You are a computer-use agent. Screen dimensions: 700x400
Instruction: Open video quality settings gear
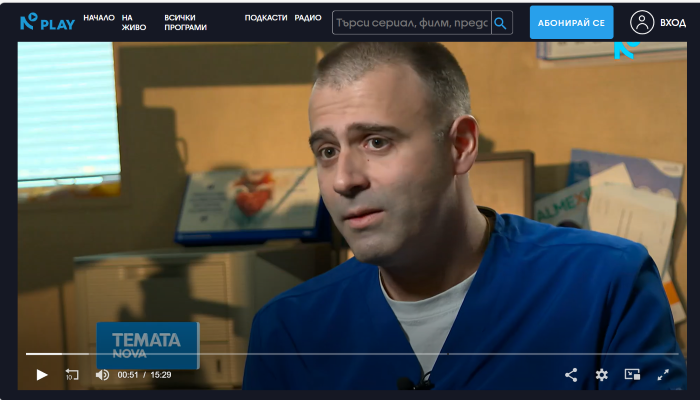601,375
